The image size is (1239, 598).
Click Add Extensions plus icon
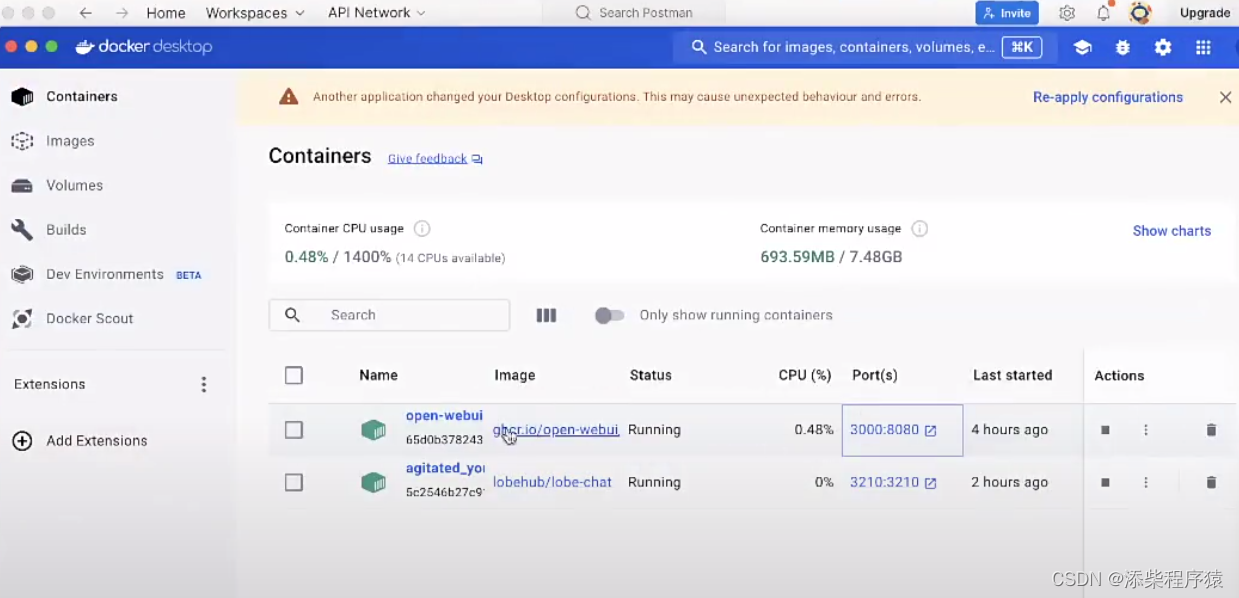pos(22,441)
